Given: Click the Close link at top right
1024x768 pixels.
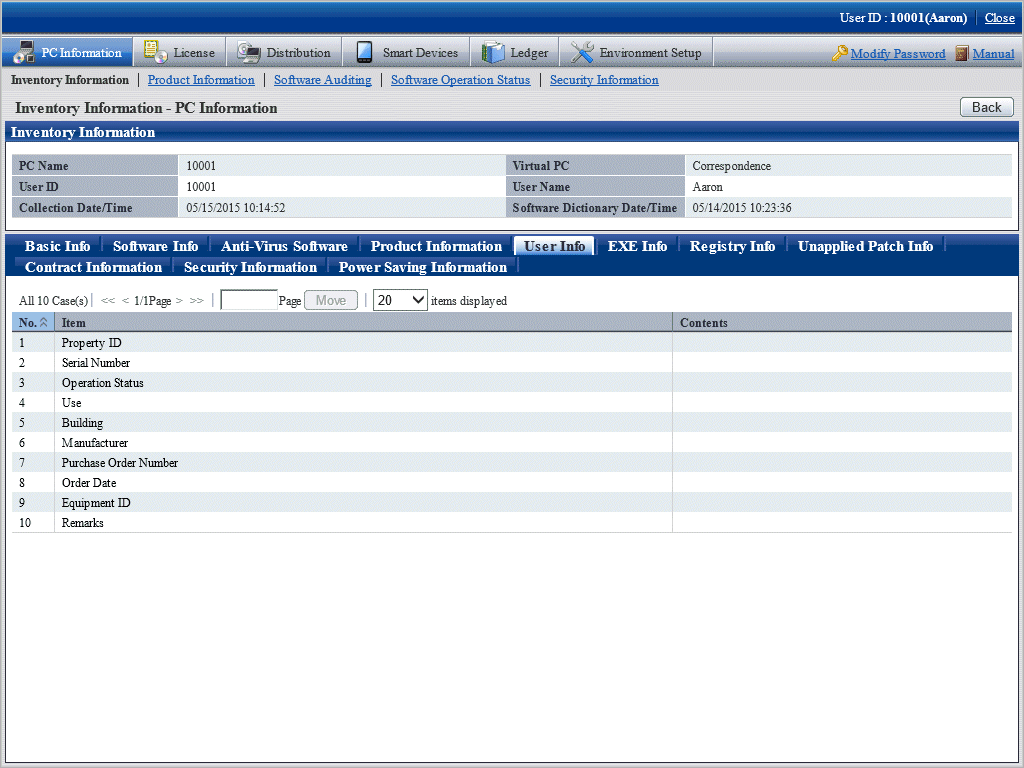Looking at the screenshot, I should pos(999,18).
